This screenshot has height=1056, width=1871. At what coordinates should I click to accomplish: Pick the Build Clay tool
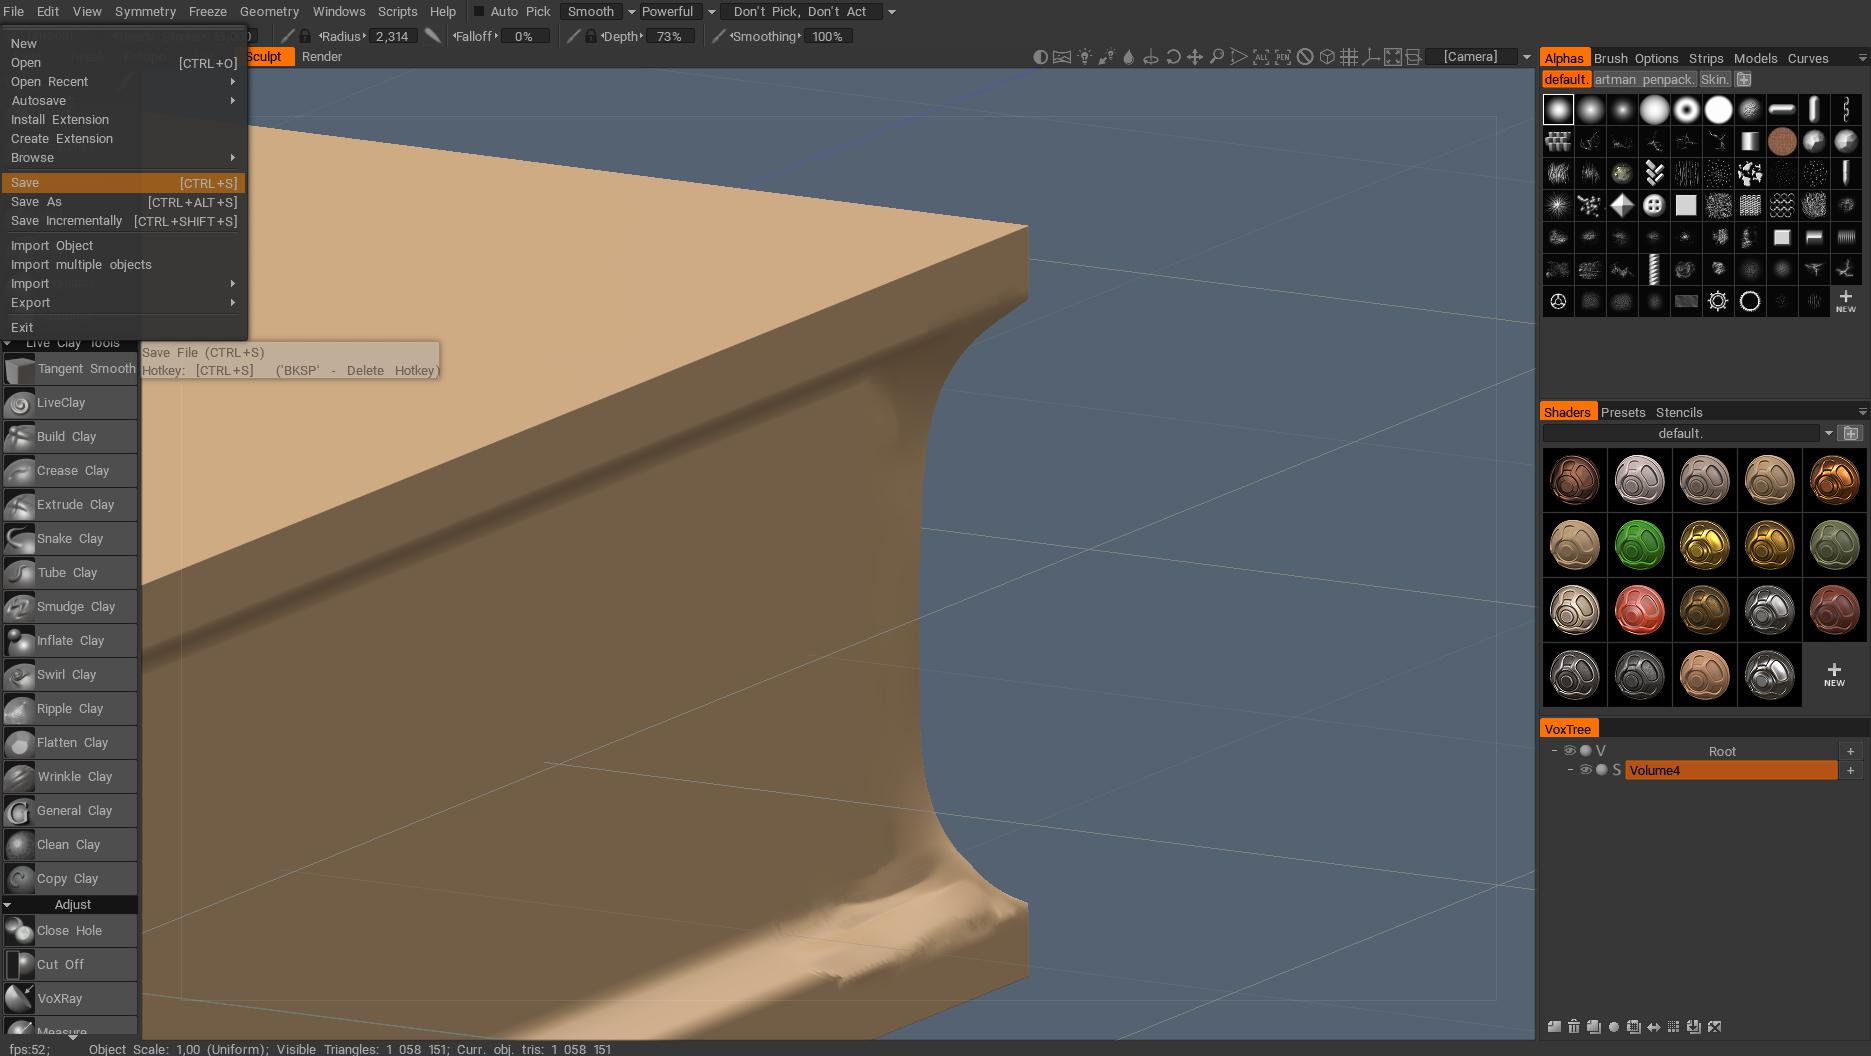click(x=69, y=437)
